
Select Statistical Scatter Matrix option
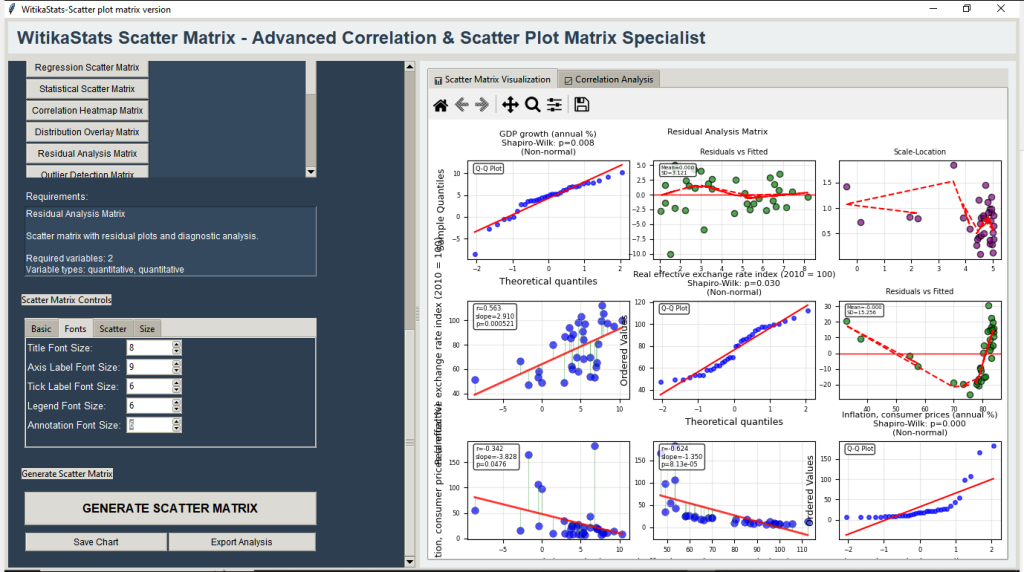point(87,89)
